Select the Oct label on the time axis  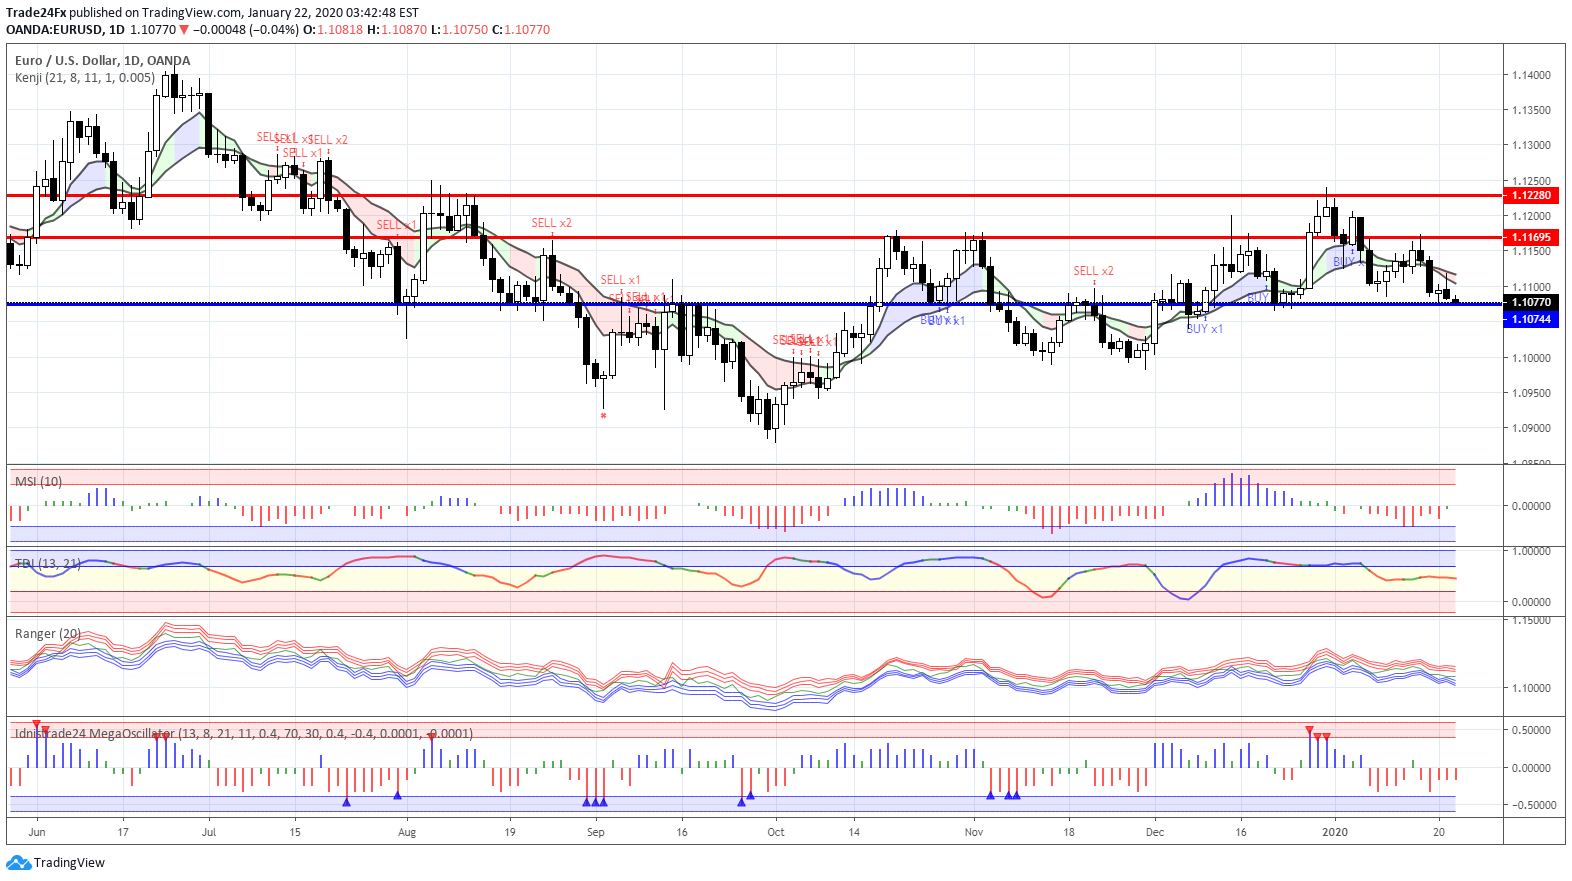click(776, 832)
